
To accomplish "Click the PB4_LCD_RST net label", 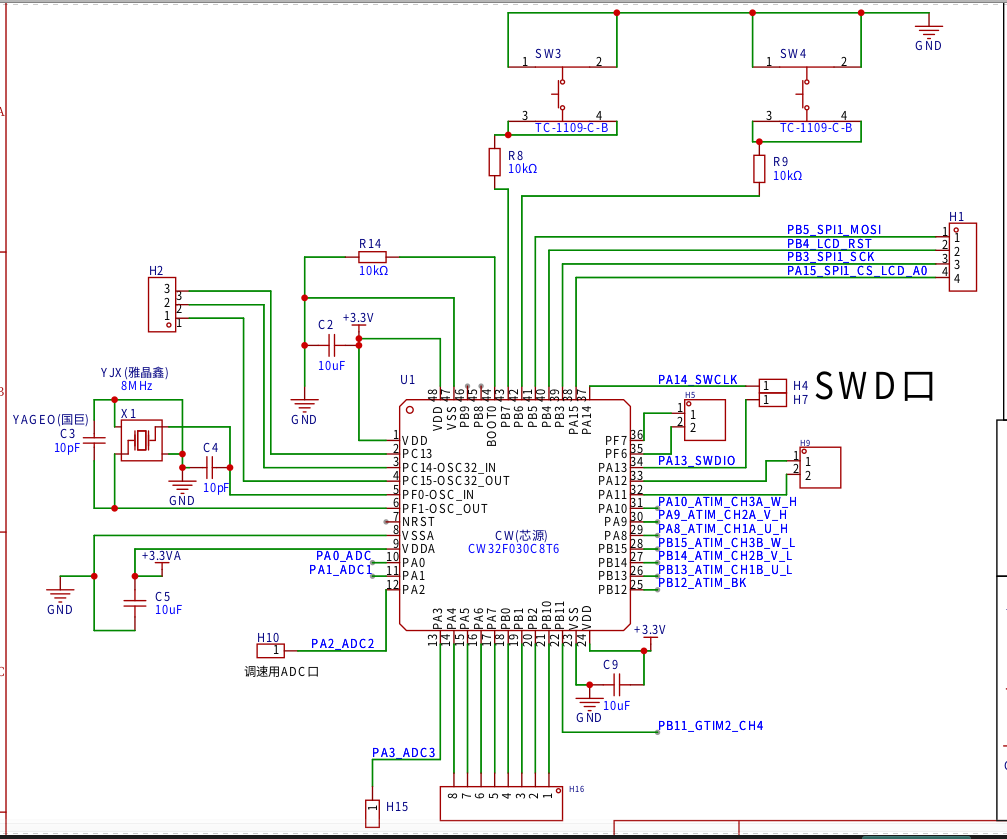I will [x=829, y=243].
